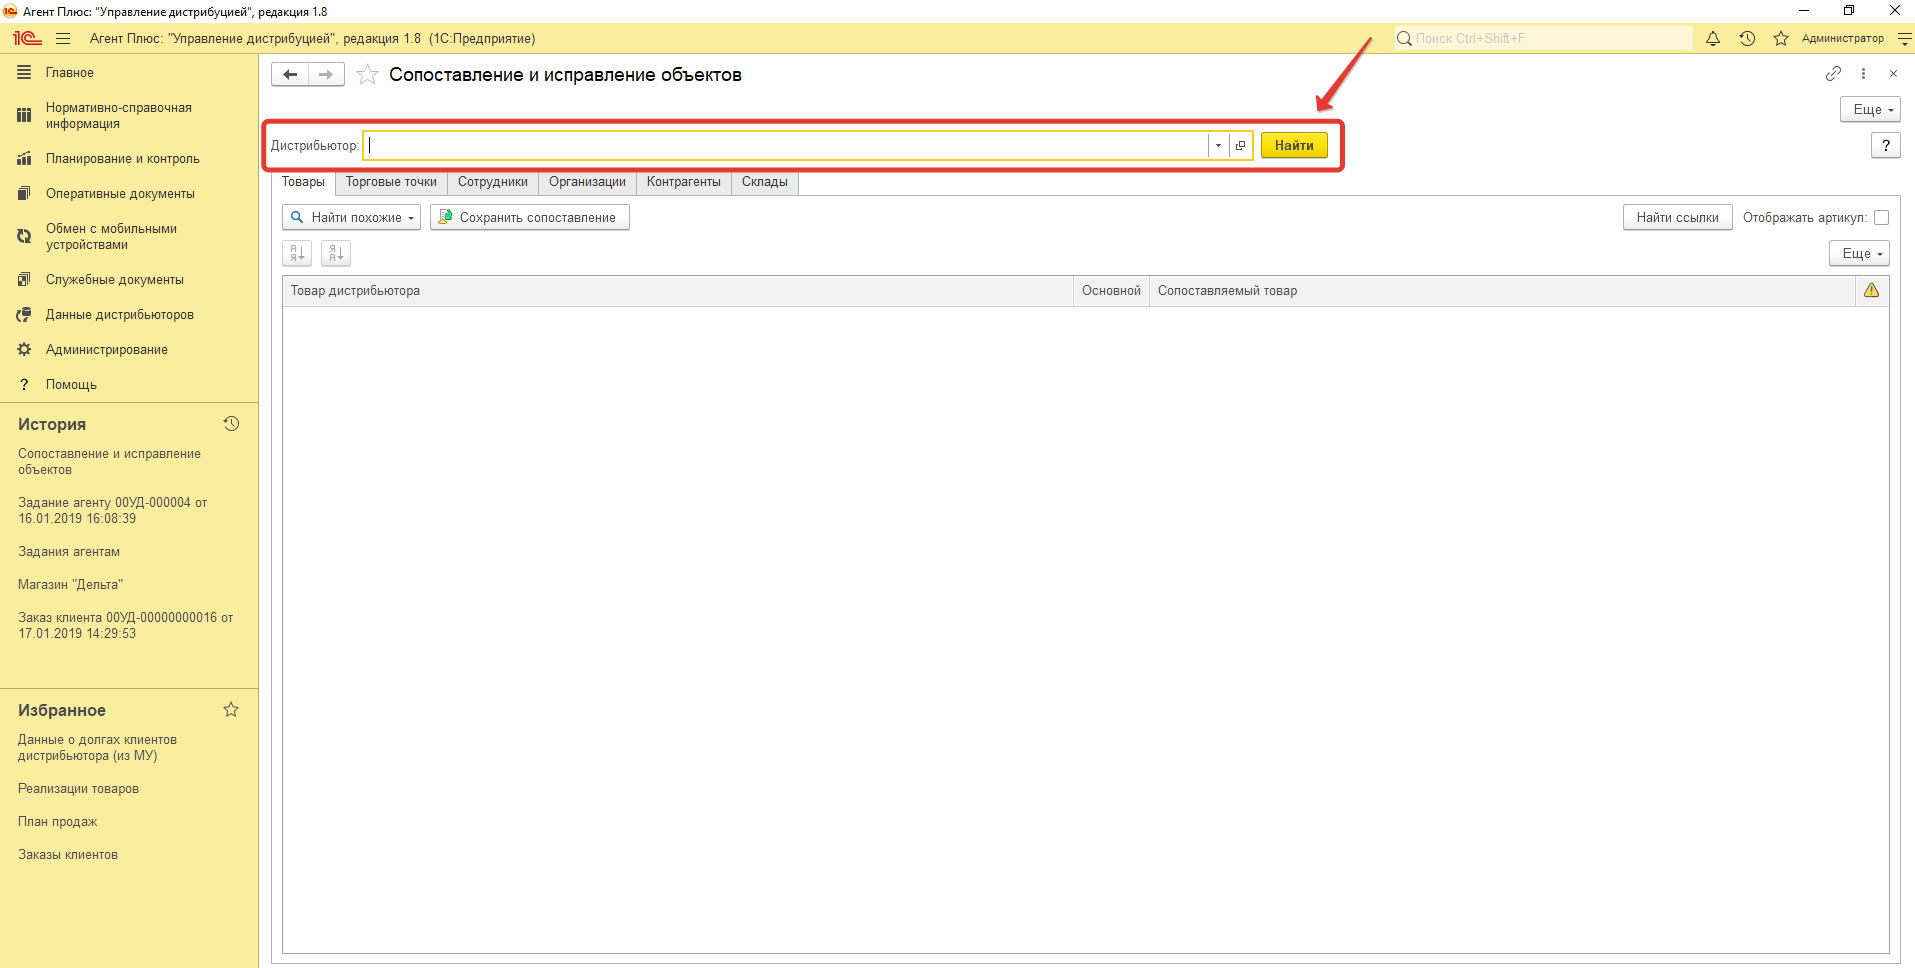1915x968 pixels.
Task: Click the История panel clock icon
Action: point(231,424)
